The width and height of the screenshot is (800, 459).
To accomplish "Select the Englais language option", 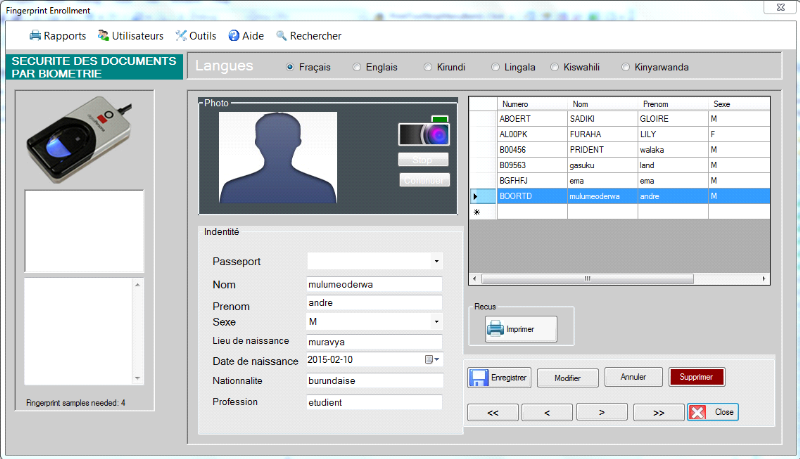I will [x=356, y=68].
